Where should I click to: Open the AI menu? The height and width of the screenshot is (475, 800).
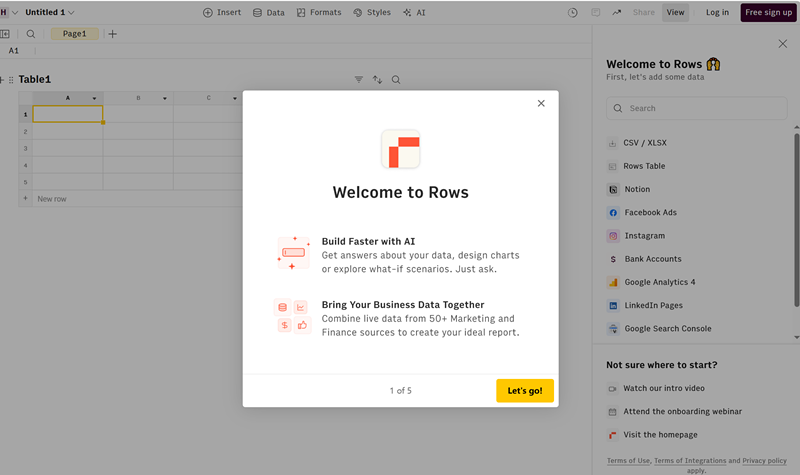point(414,12)
